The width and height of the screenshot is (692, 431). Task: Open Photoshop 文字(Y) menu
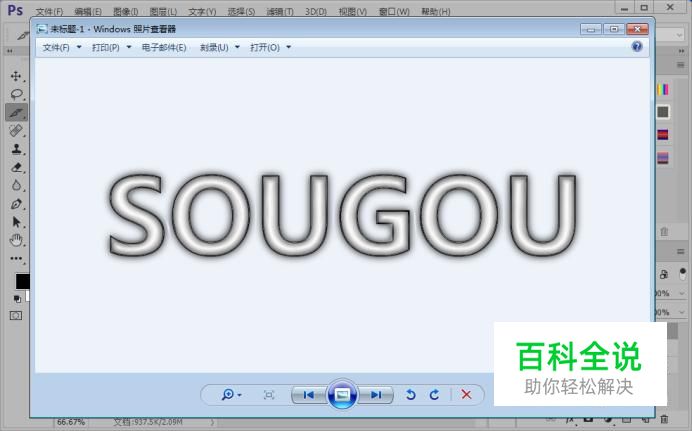click(202, 11)
